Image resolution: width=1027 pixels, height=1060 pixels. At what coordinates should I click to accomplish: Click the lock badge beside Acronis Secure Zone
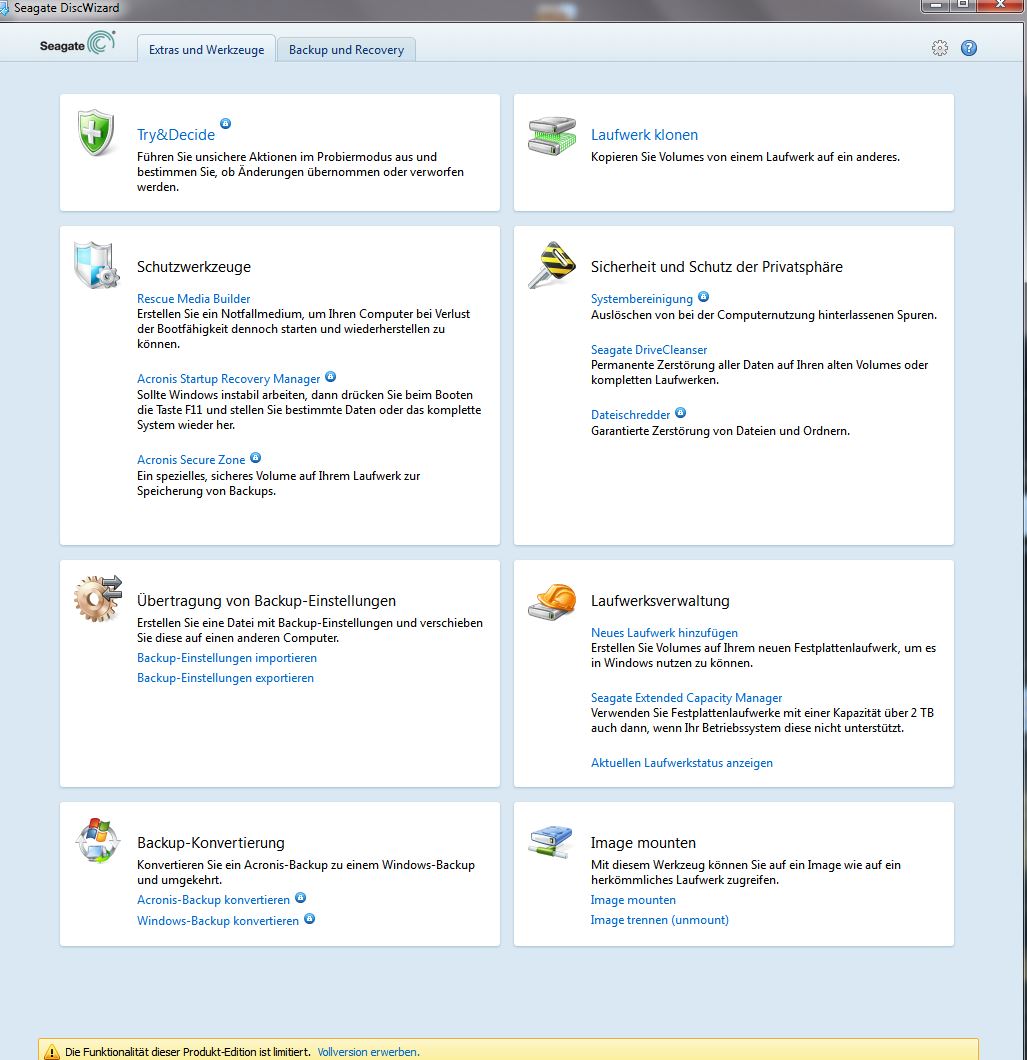[x=256, y=458]
